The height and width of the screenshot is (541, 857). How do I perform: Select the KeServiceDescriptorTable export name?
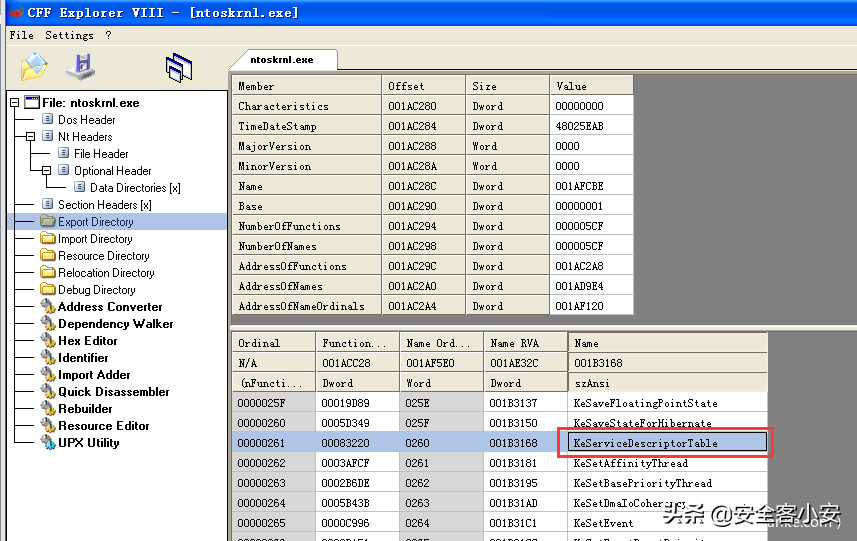tap(667, 443)
